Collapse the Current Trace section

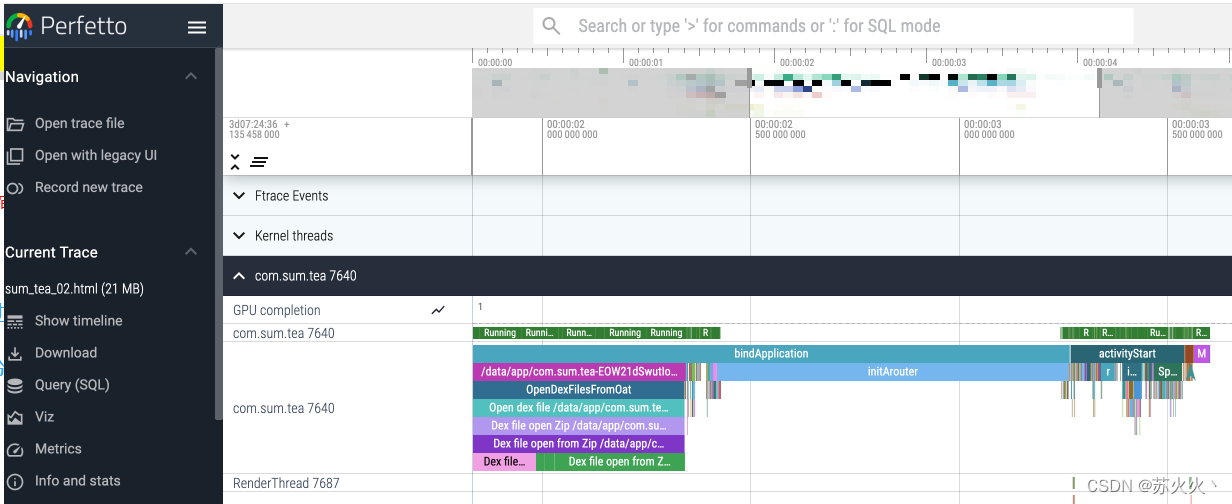tap(191, 252)
